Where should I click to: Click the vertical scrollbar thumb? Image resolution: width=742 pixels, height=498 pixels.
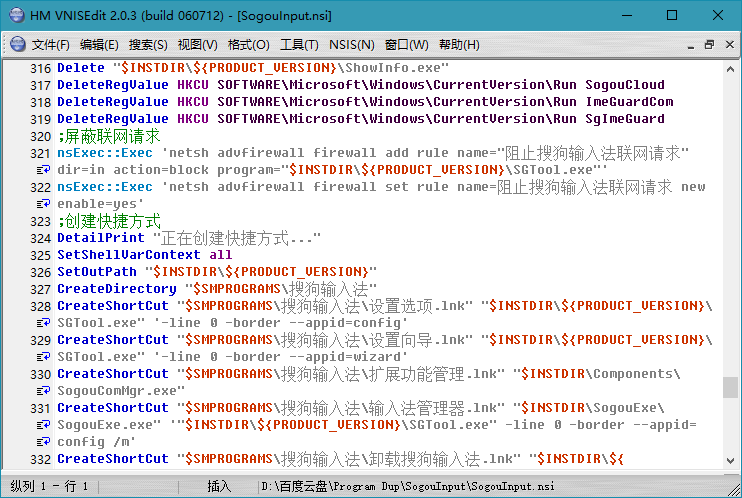click(730, 387)
